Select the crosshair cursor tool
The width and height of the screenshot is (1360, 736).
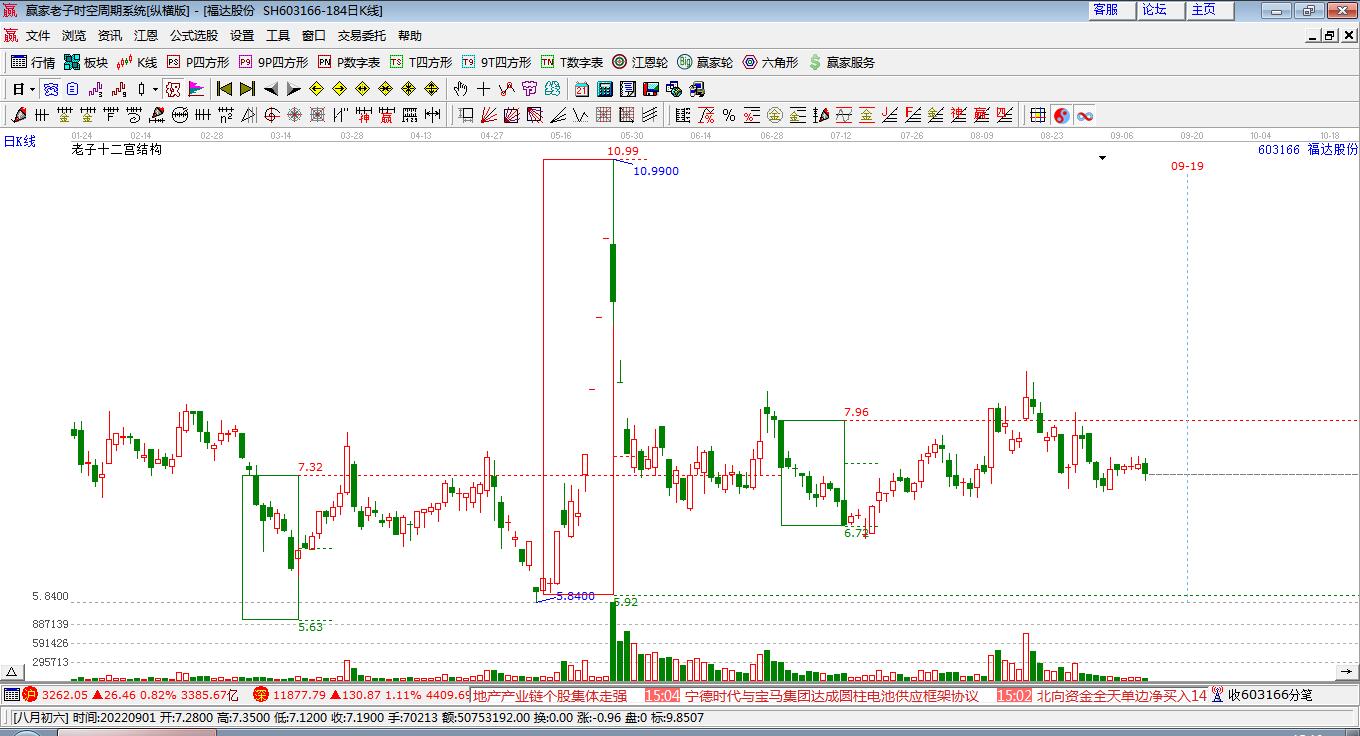(484, 89)
